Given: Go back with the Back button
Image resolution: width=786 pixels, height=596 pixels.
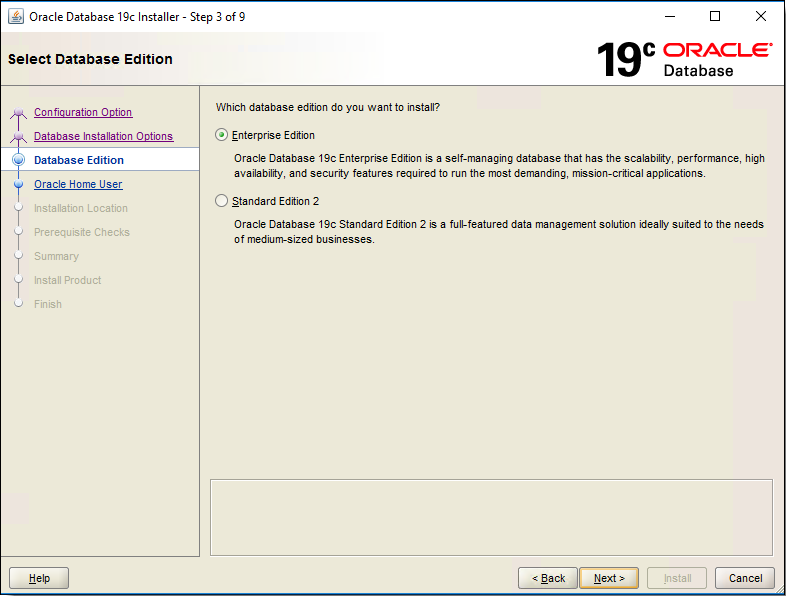Looking at the screenshot, I should coord(548,578).
